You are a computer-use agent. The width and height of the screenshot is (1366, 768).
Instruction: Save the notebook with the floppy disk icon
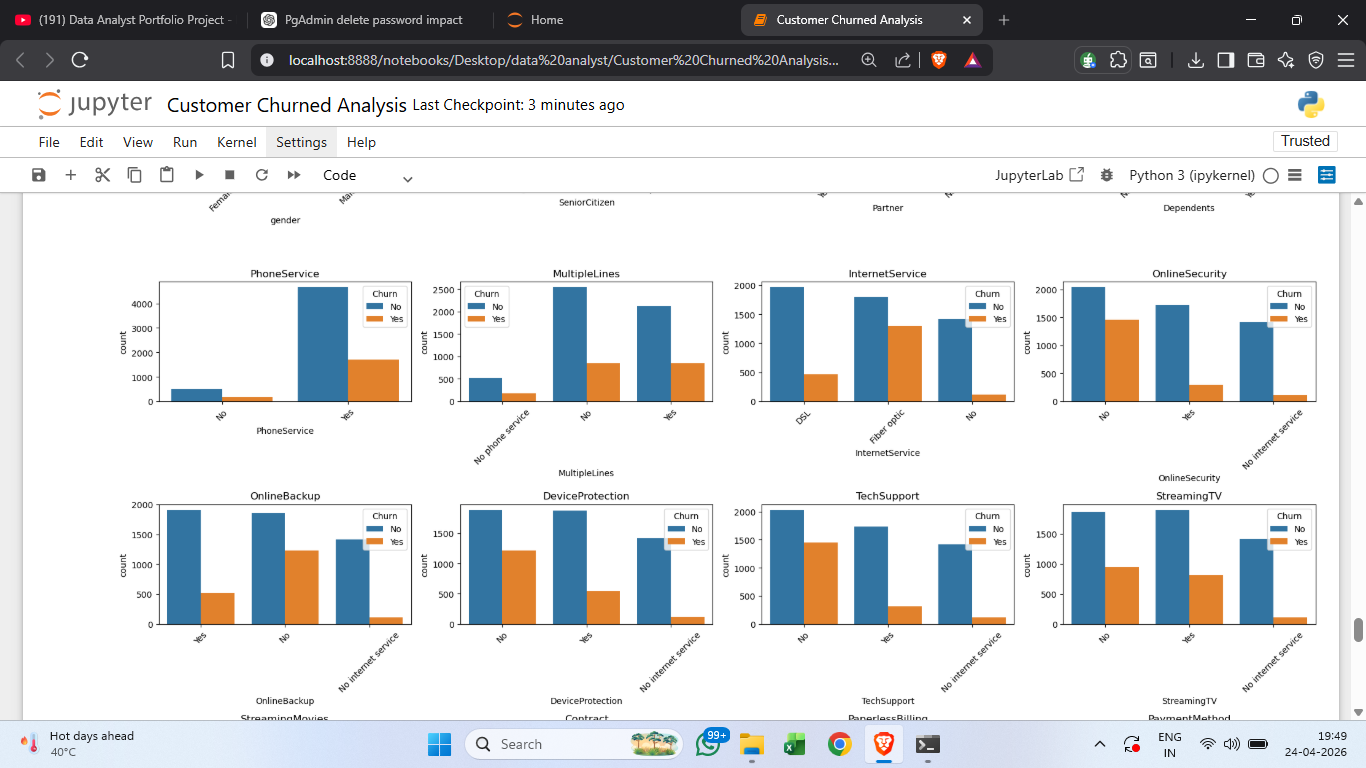click(39, 175)
